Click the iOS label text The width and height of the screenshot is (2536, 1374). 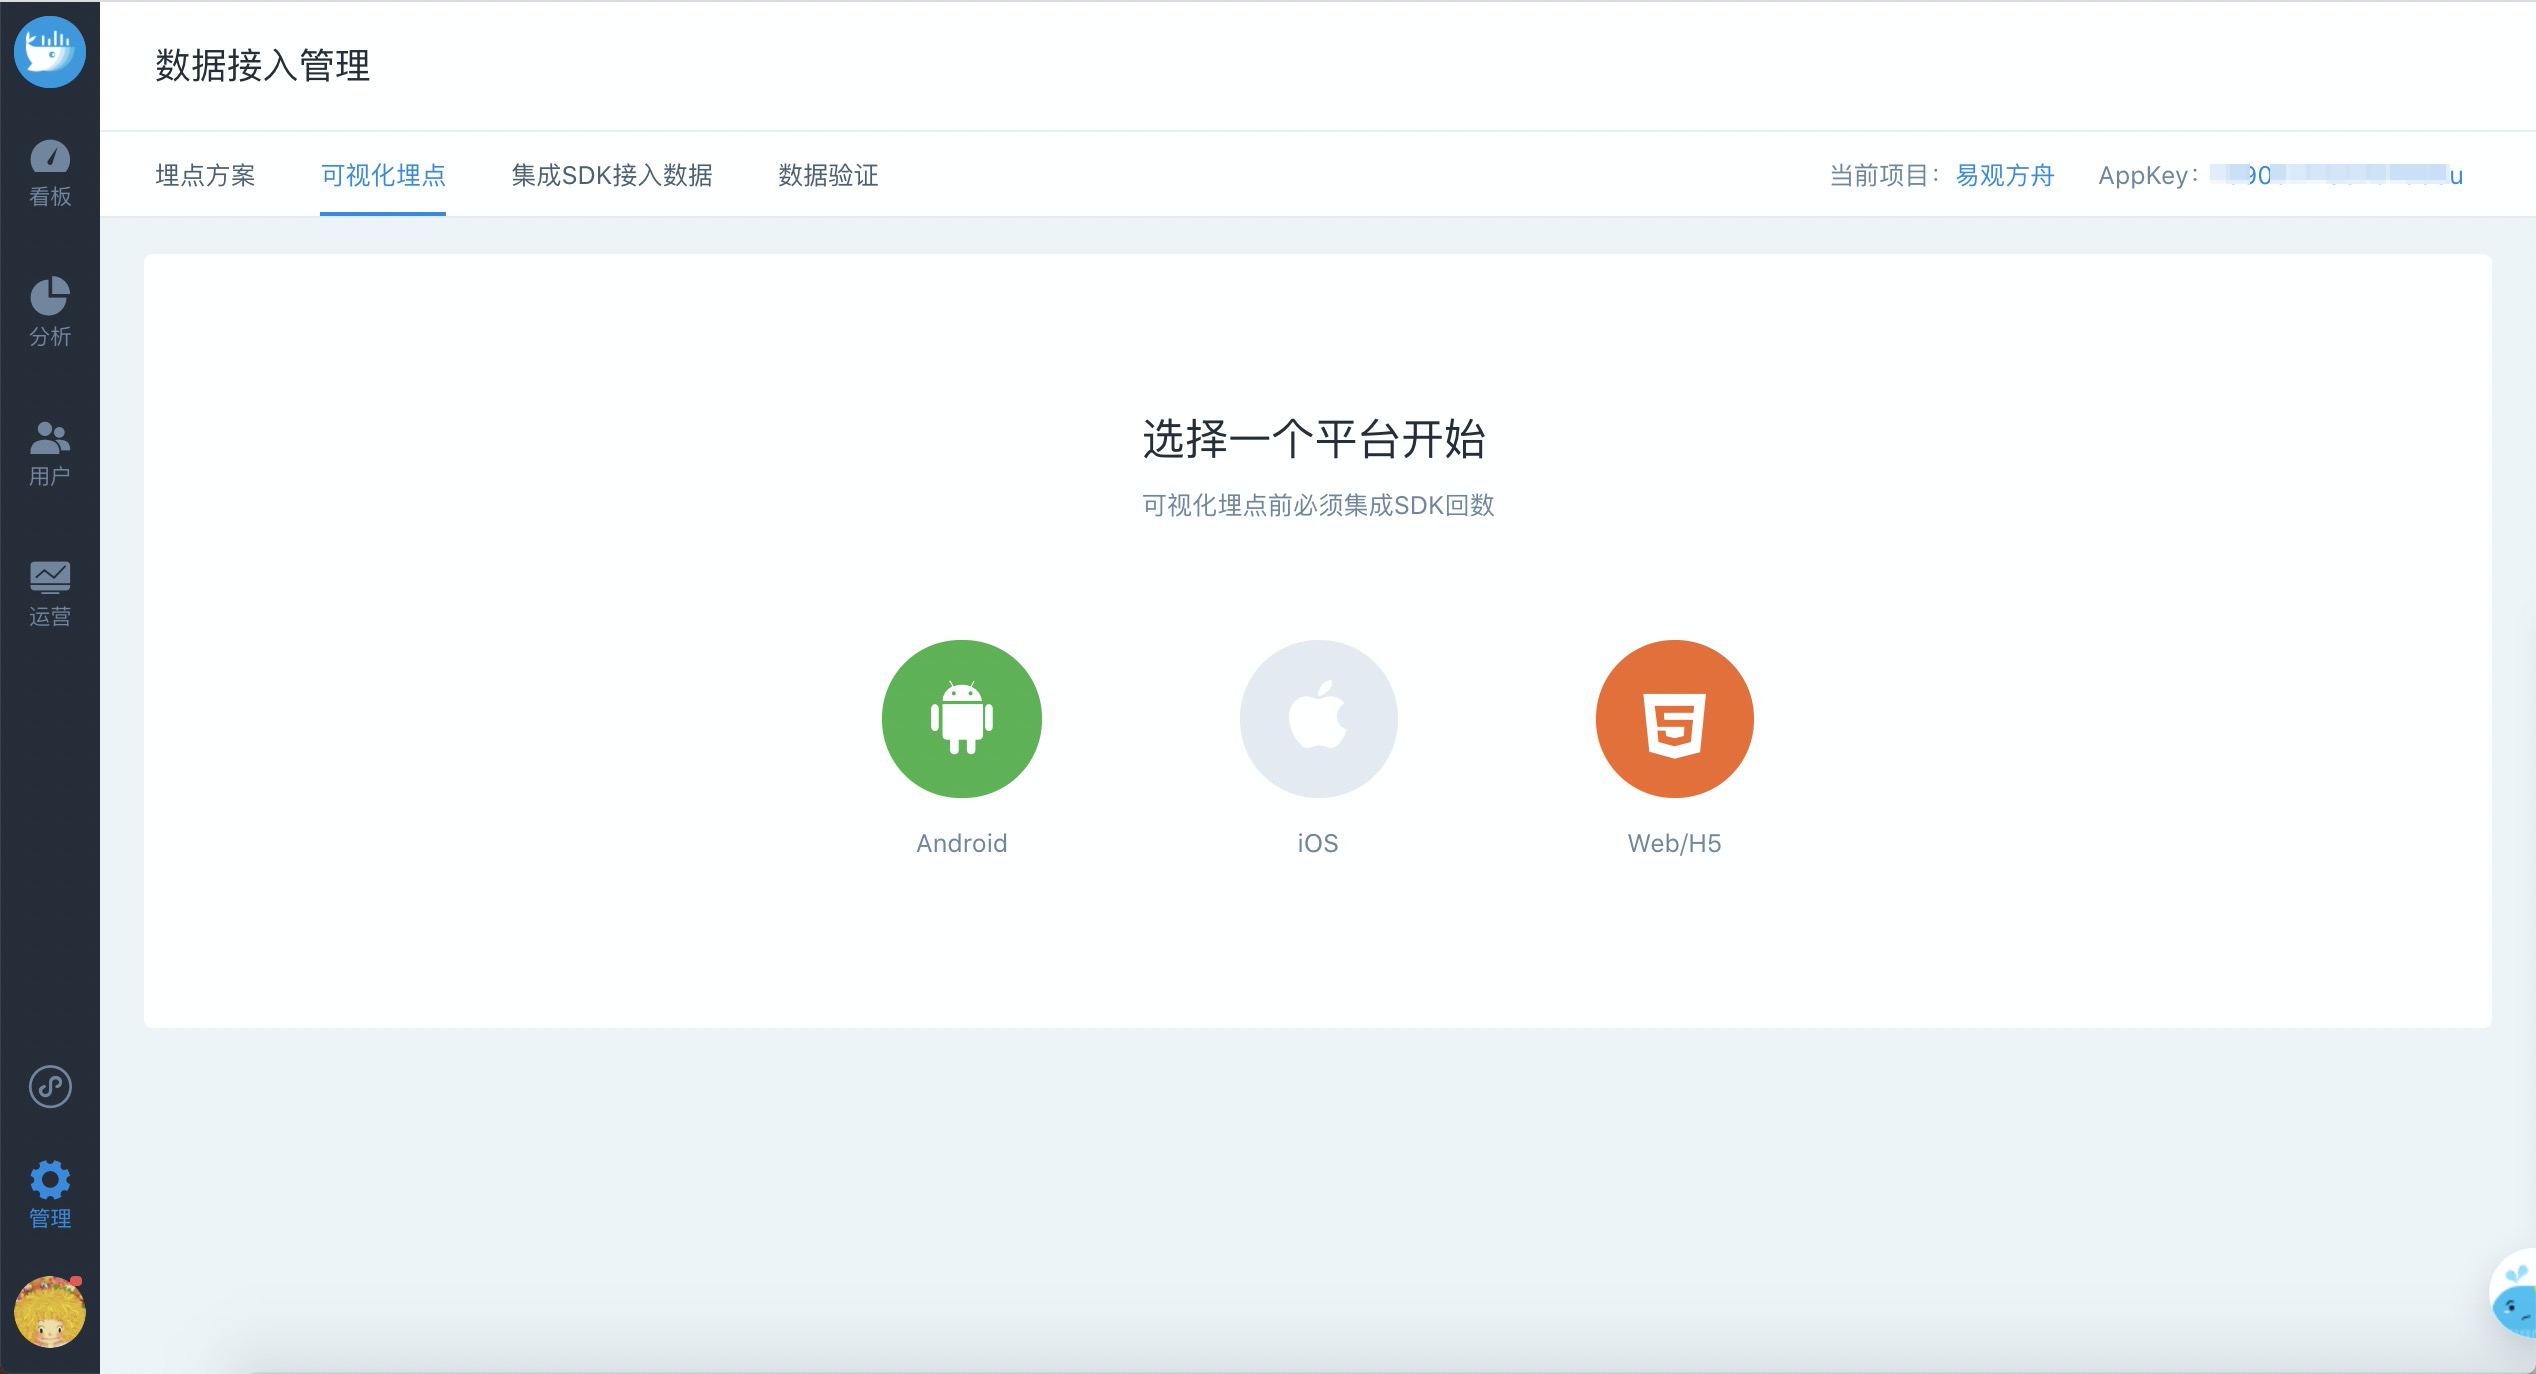[1318, 843]
